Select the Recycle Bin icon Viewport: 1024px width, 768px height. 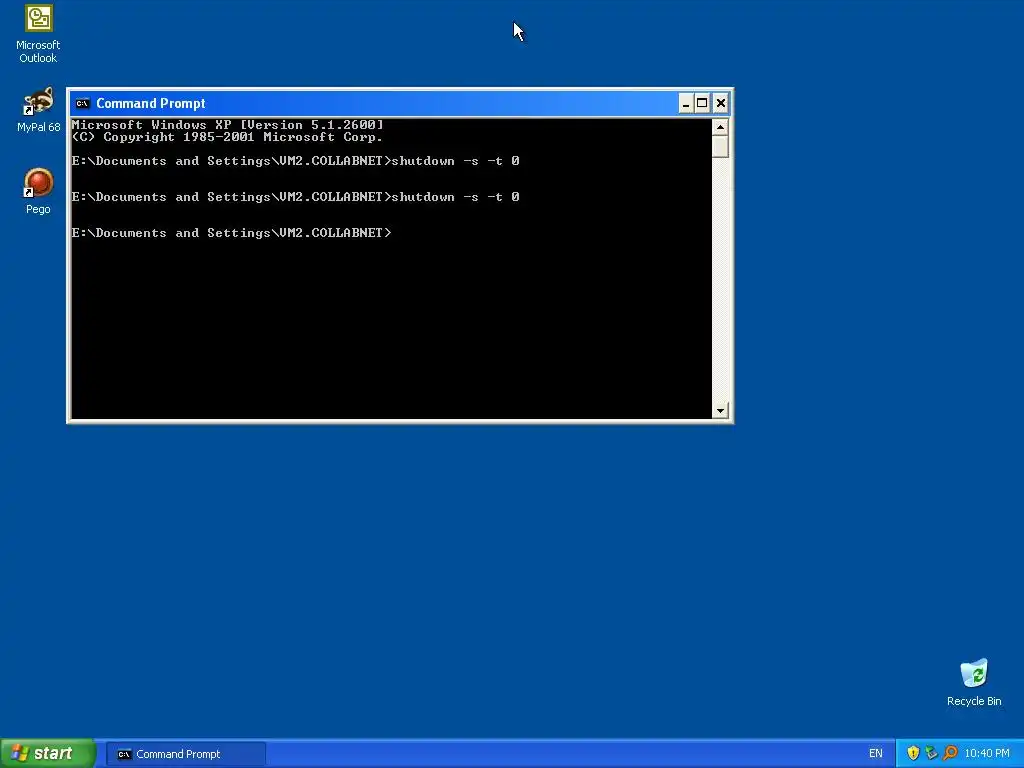tap(974, 682)
